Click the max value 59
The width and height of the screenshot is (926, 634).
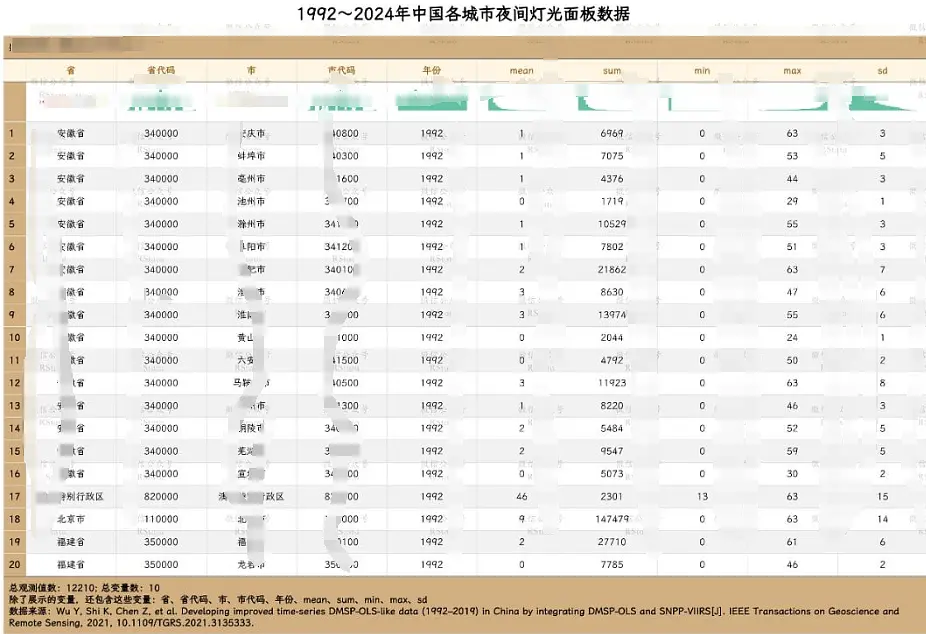pyautogui.click(x=792, y=451)
